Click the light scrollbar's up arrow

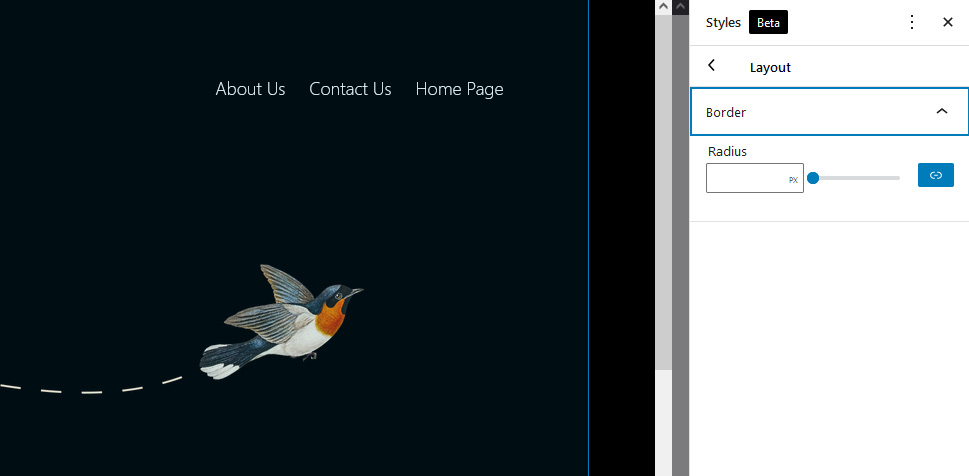pyautogui.click(x=663, y=7)
